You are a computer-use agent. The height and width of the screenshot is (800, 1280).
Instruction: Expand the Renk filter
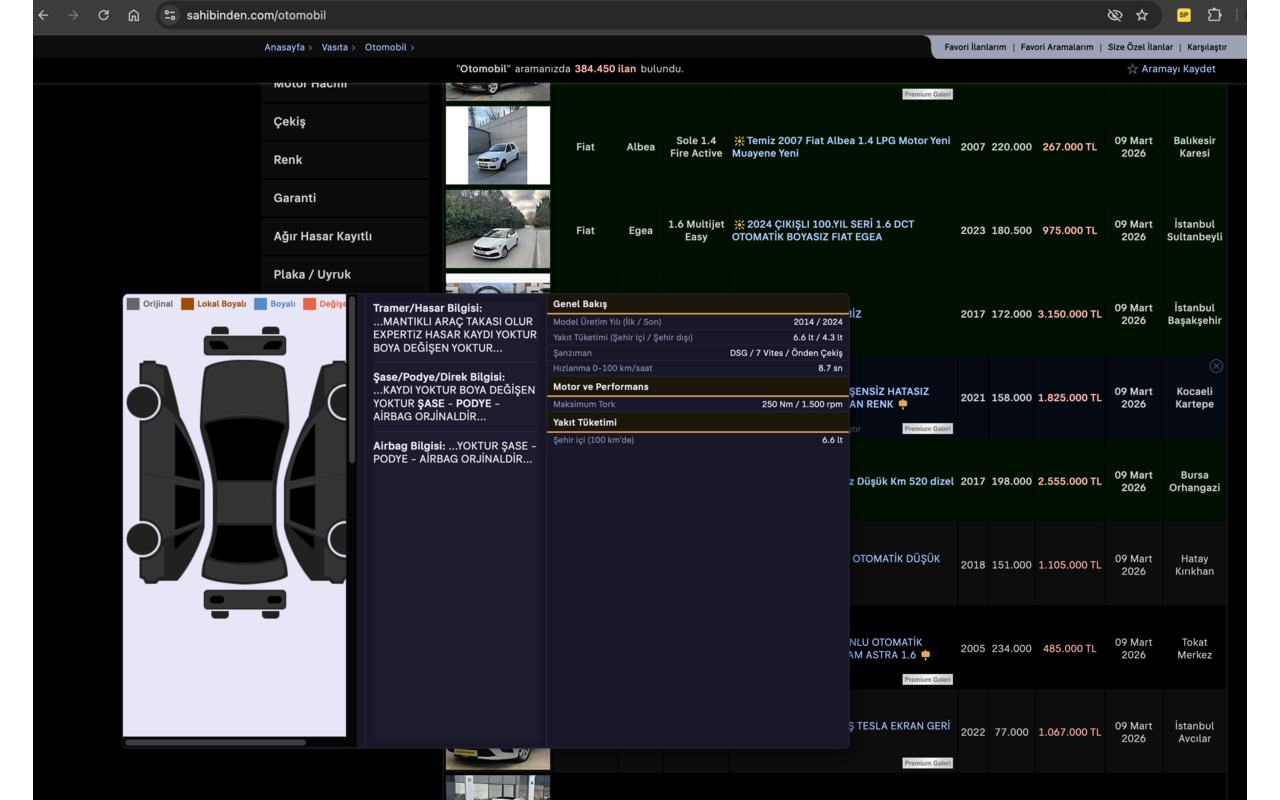pos(345,160)
